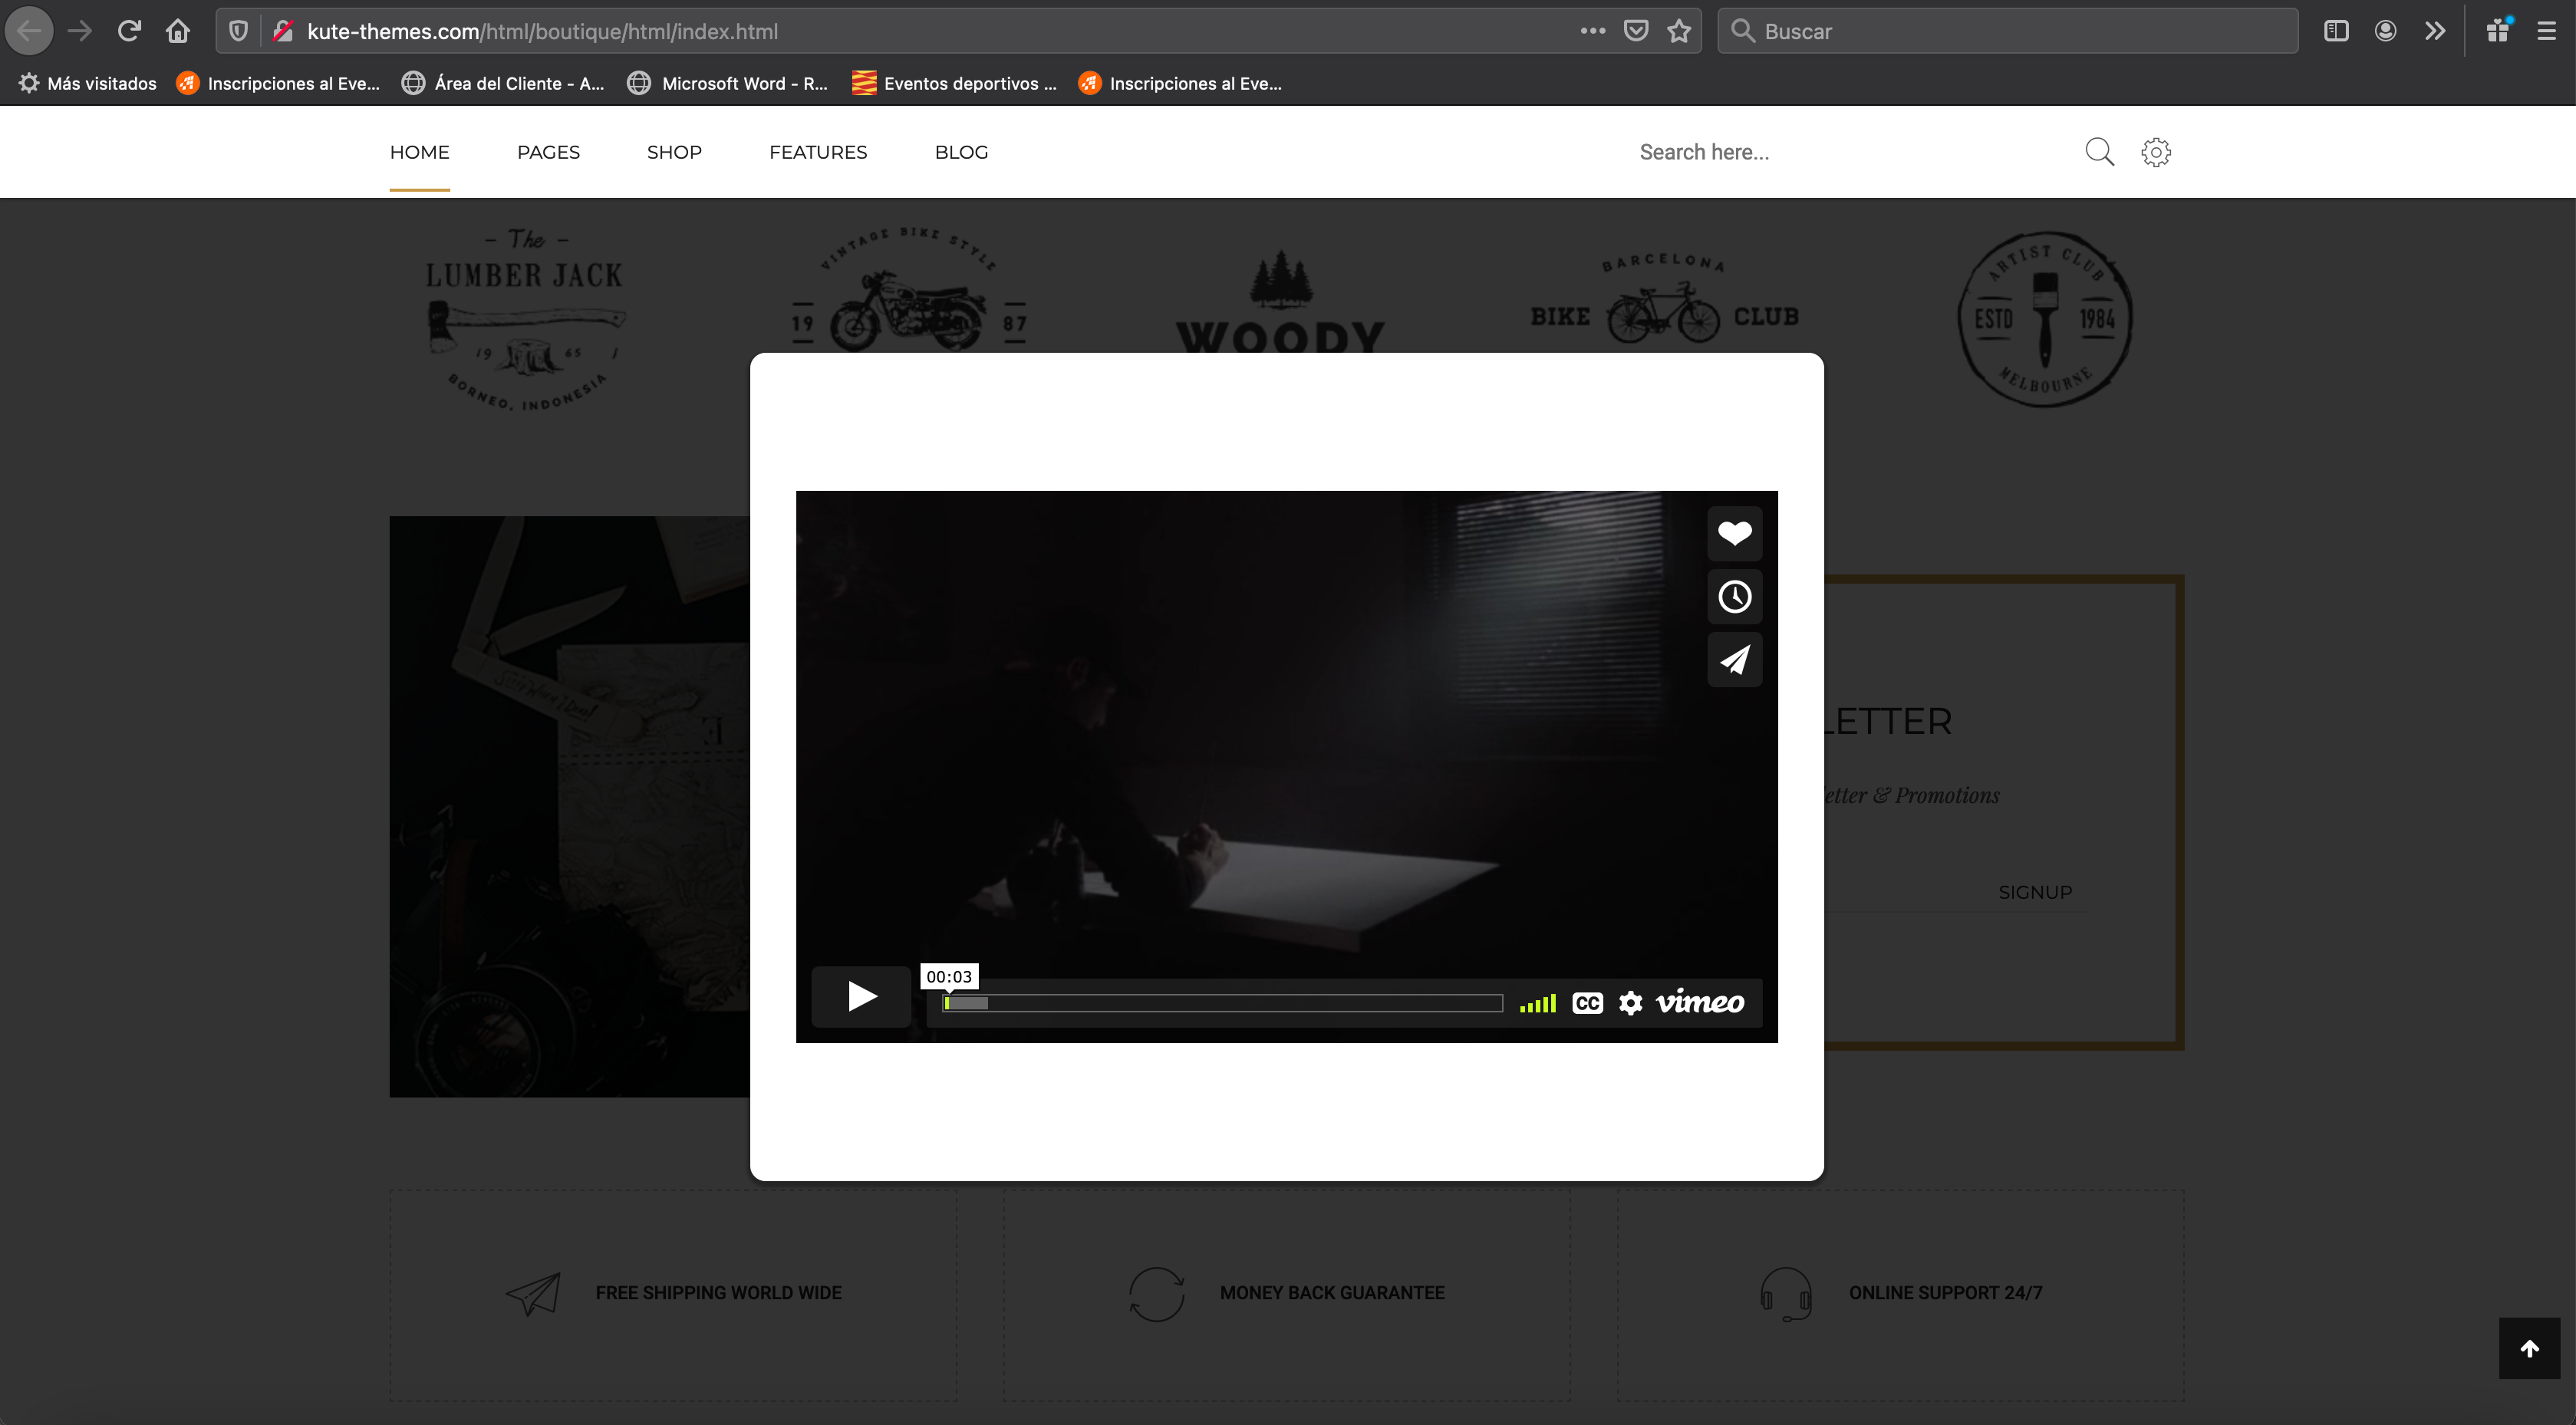This screenshot has height=1425, width=2576.
Task: Share the video with the paper plane icon
Action: (1734, 660)
